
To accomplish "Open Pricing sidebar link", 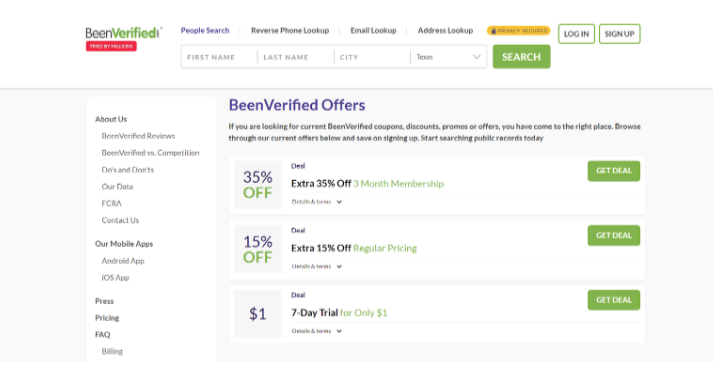I will click(x=107, y=318).
